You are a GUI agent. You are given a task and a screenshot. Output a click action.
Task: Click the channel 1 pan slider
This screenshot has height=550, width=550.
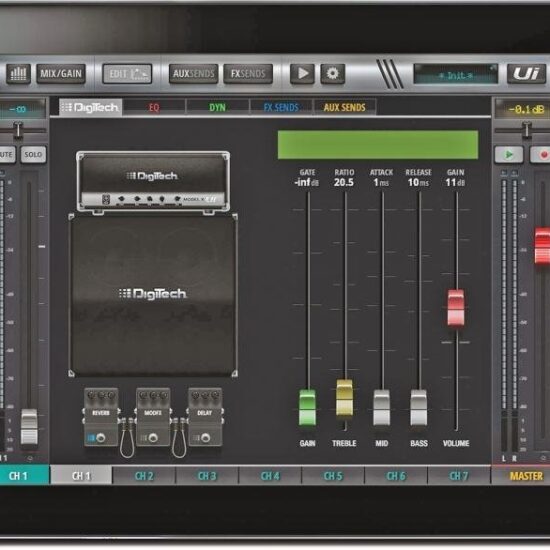(18, 130)
